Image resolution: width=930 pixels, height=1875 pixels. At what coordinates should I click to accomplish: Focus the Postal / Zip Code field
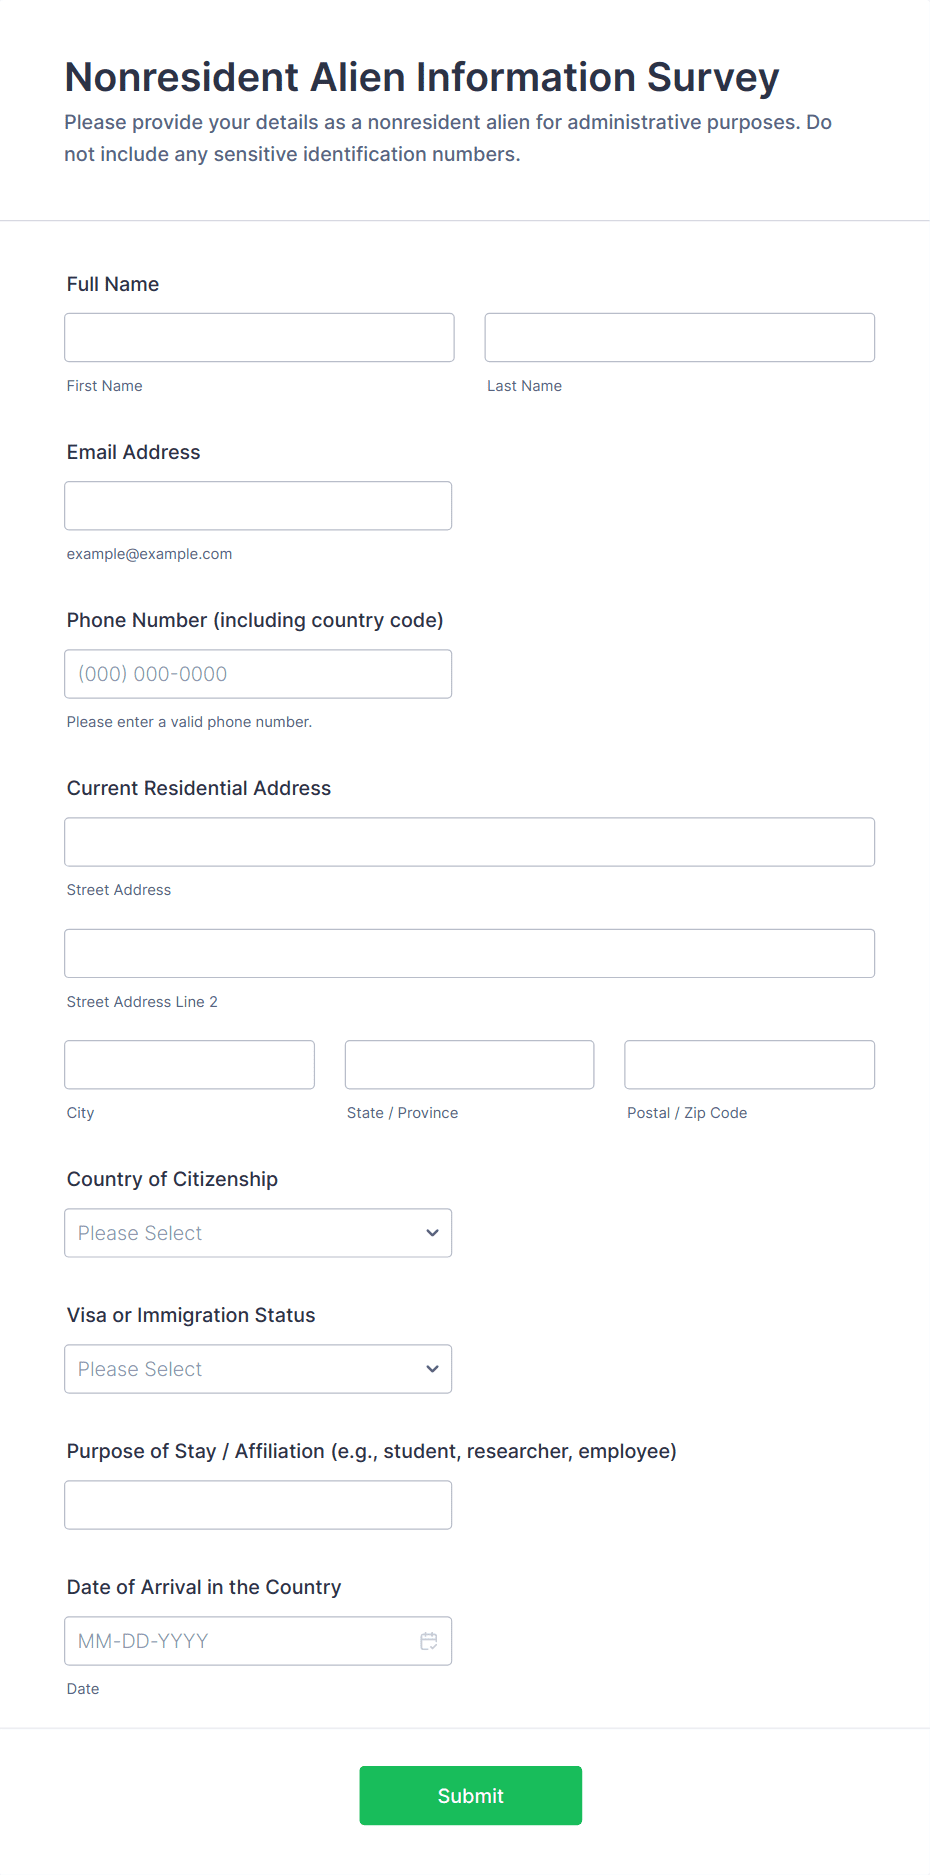750,1065
